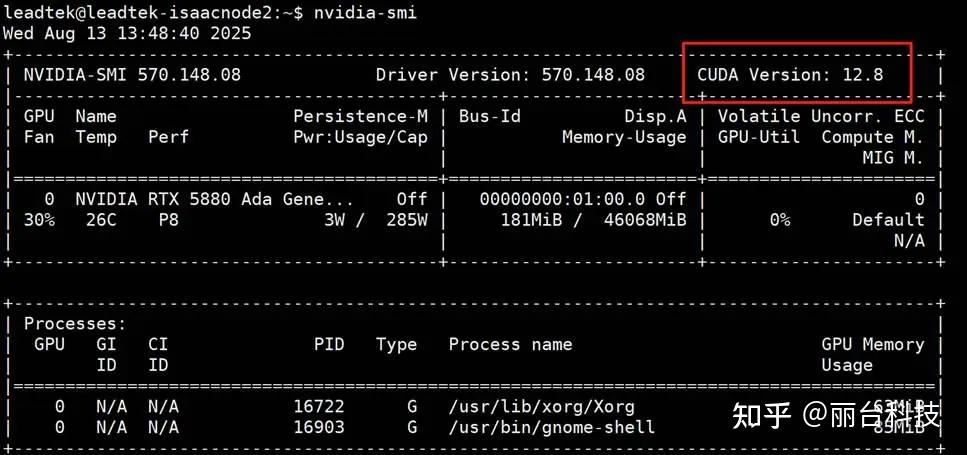Screen dimensions: 967x455
Task: Click the fan speed value 30%
Action: [x=39, y=220]
